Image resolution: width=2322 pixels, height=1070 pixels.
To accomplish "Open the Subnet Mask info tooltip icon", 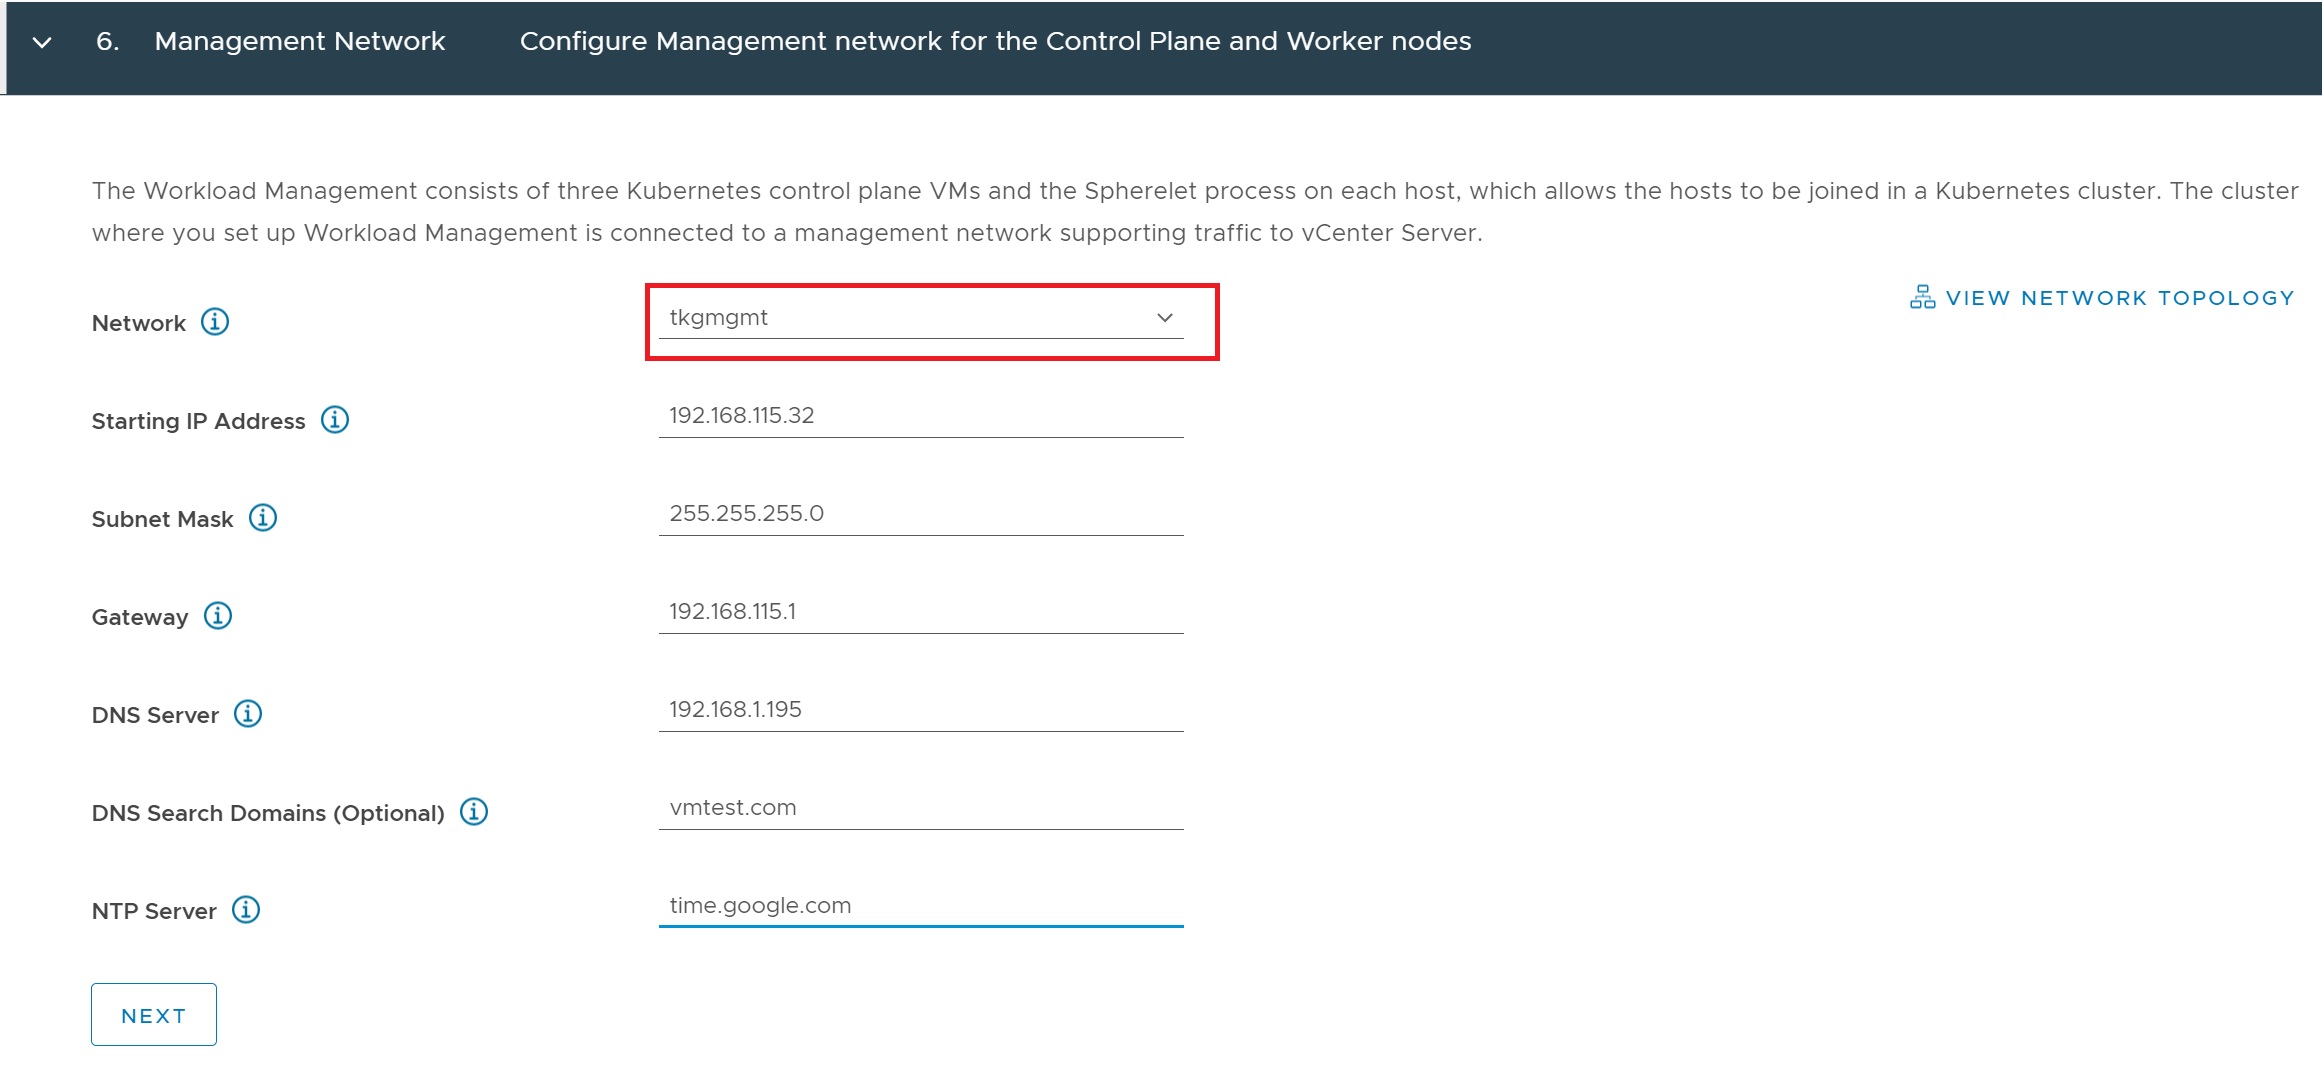I will (263, 518).
